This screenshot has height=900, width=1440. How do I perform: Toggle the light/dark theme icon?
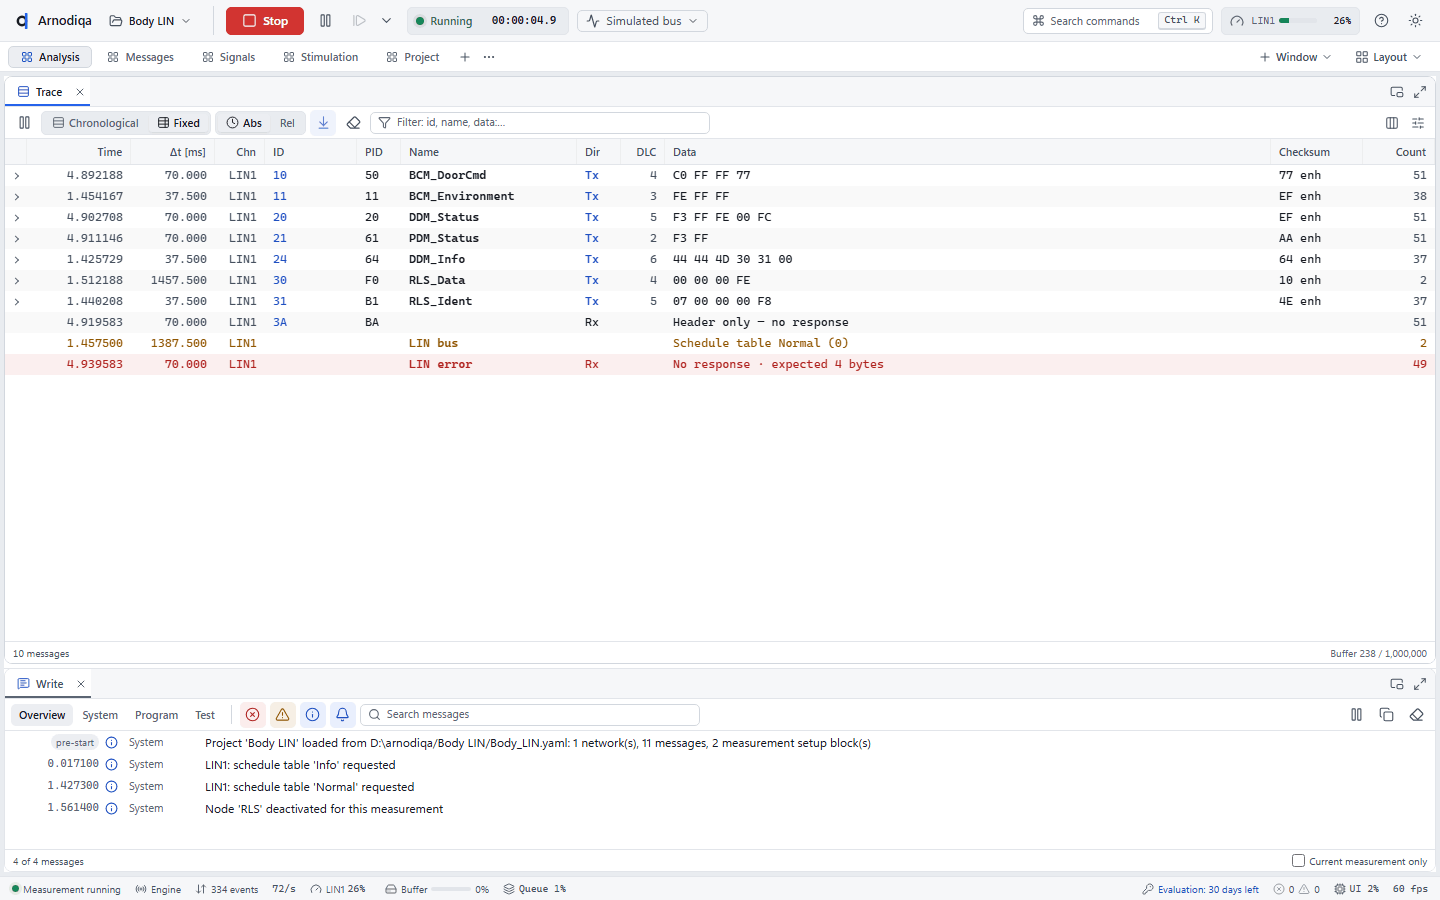pos(1415,21)
